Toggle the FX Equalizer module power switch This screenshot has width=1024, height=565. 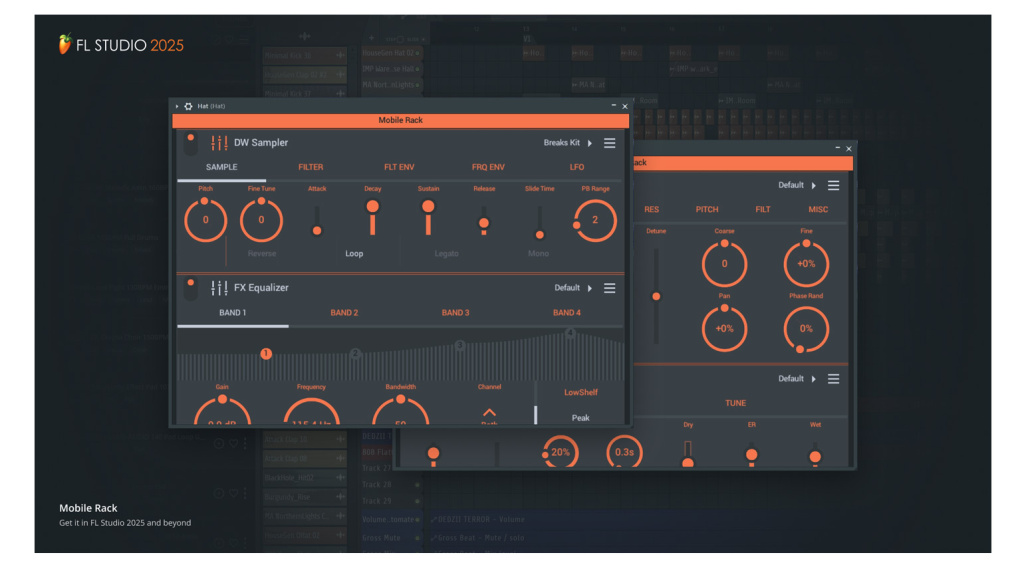coord(190,288)
